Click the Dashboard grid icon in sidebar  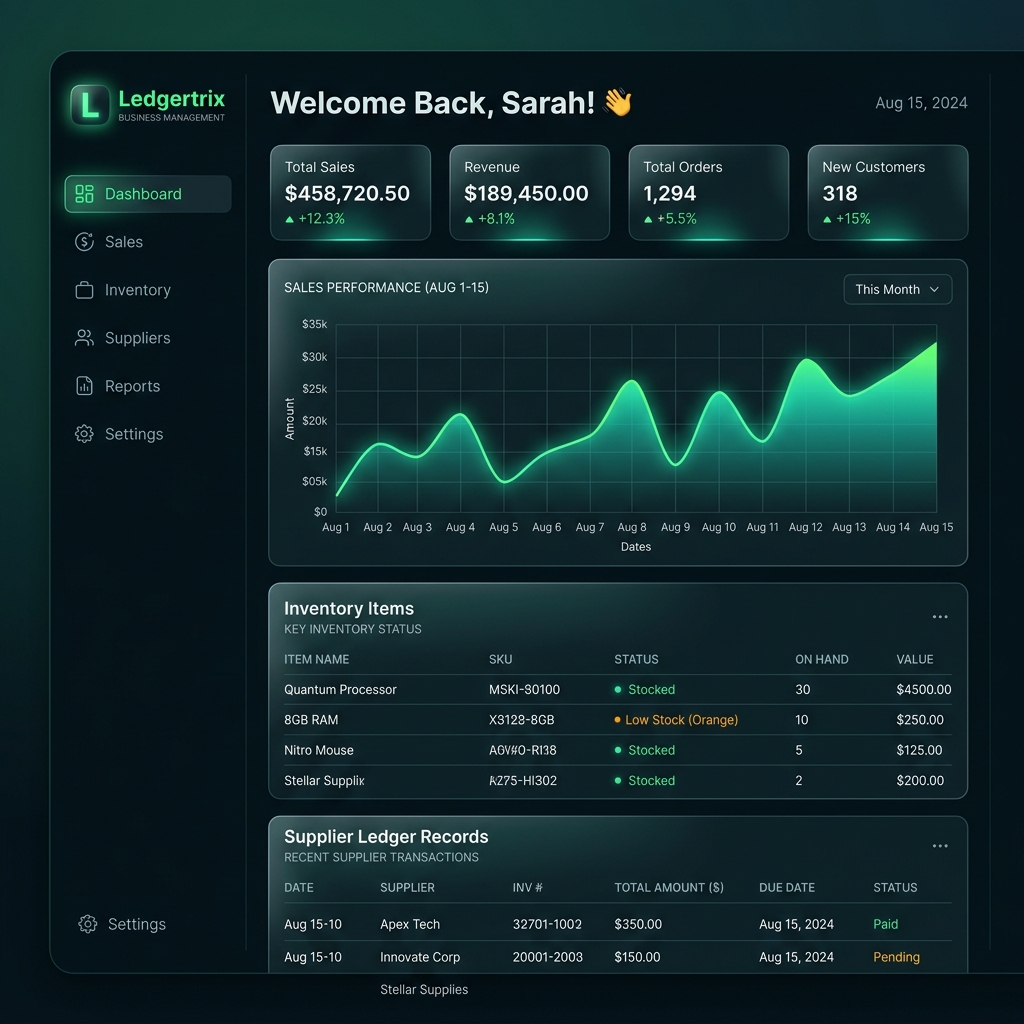(84, 194)
